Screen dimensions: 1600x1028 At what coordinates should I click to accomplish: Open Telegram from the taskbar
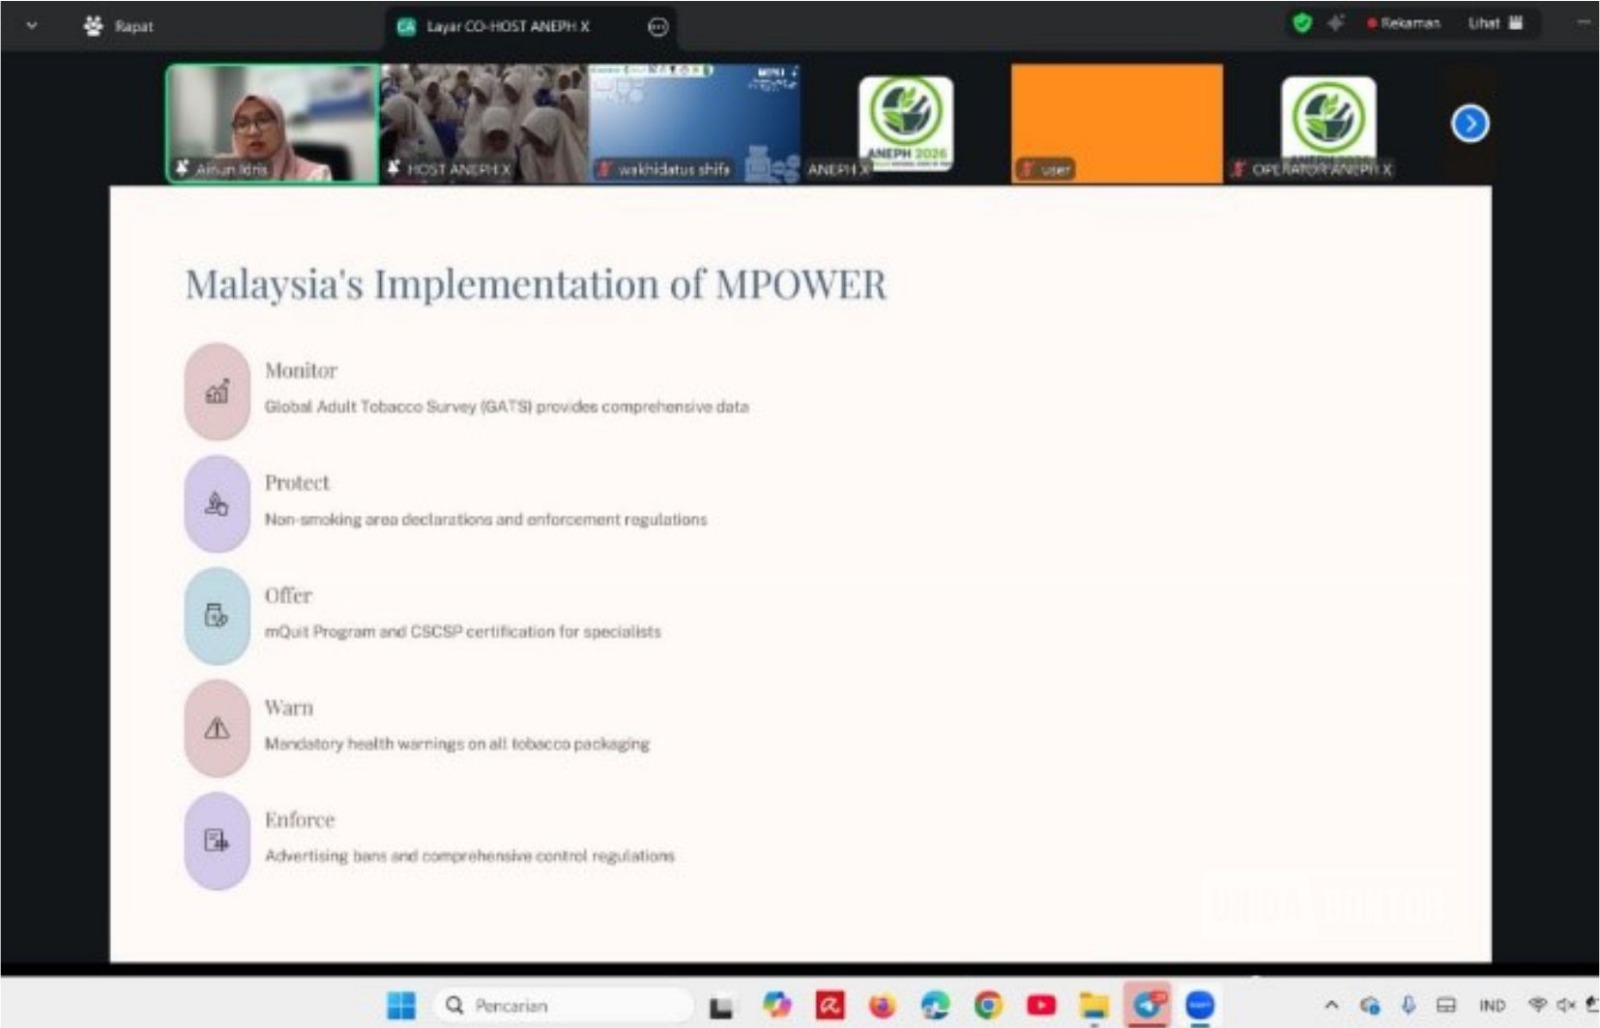(1147, 1005)
